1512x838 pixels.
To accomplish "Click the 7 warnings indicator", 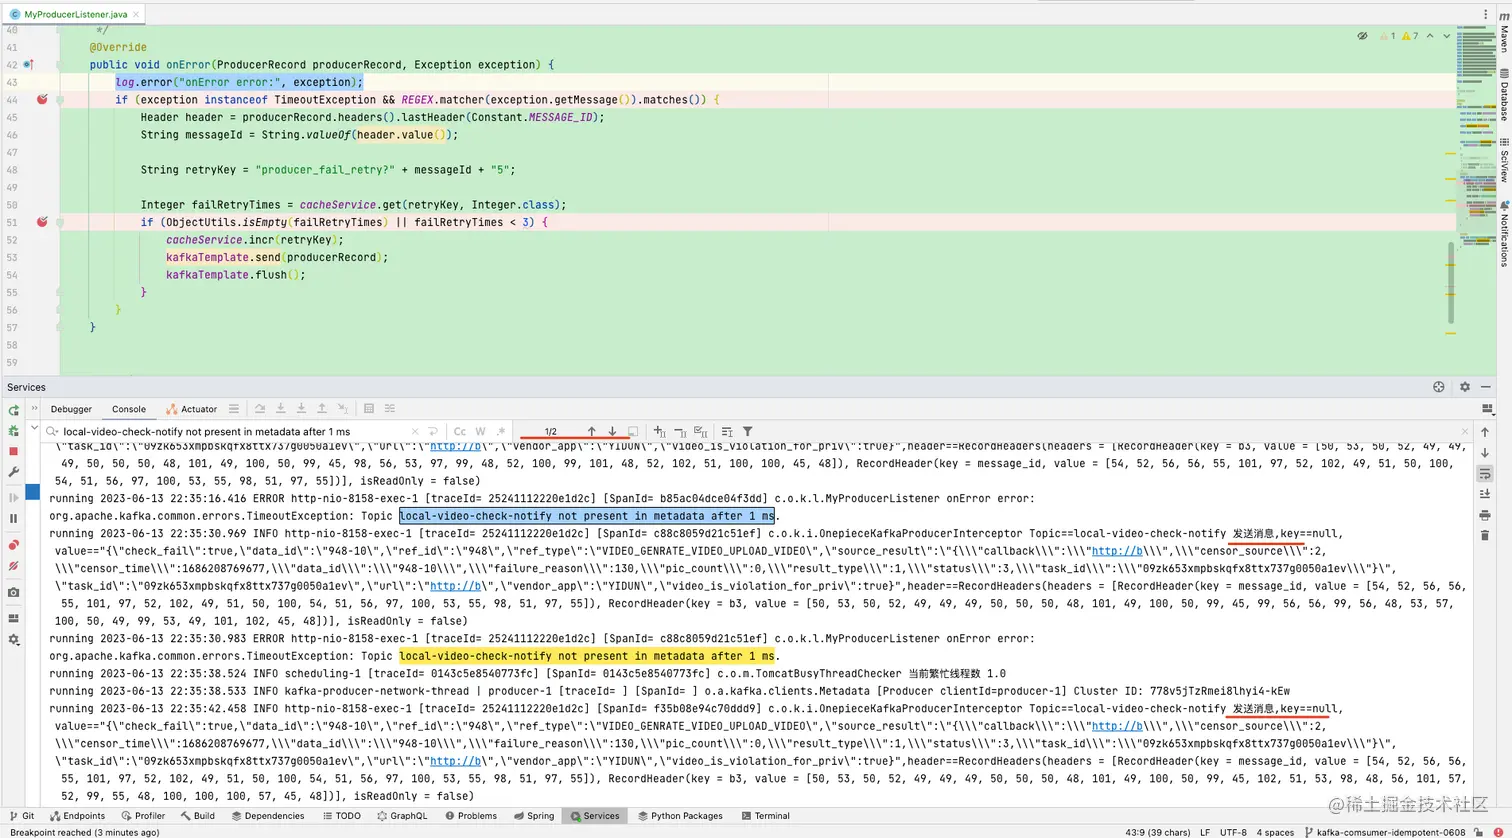I will click(x=1409, y=36).
